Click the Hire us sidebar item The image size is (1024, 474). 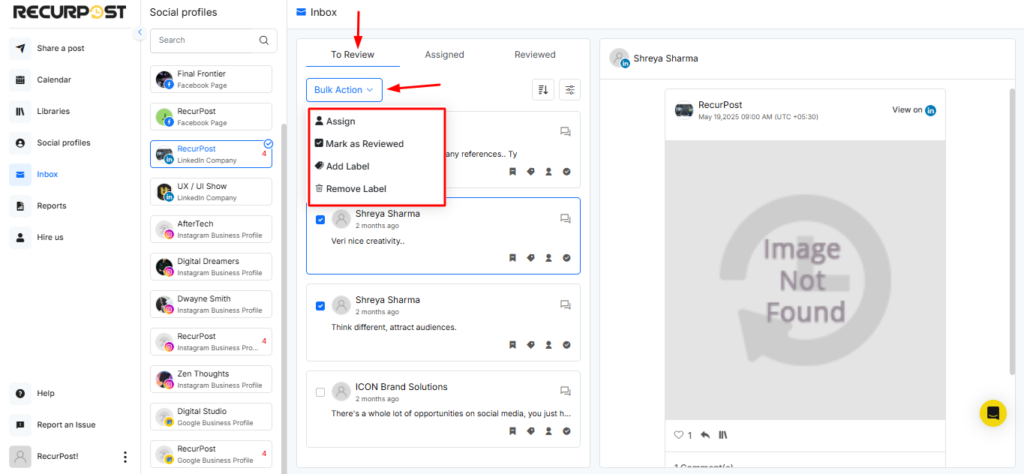[50, 237]
